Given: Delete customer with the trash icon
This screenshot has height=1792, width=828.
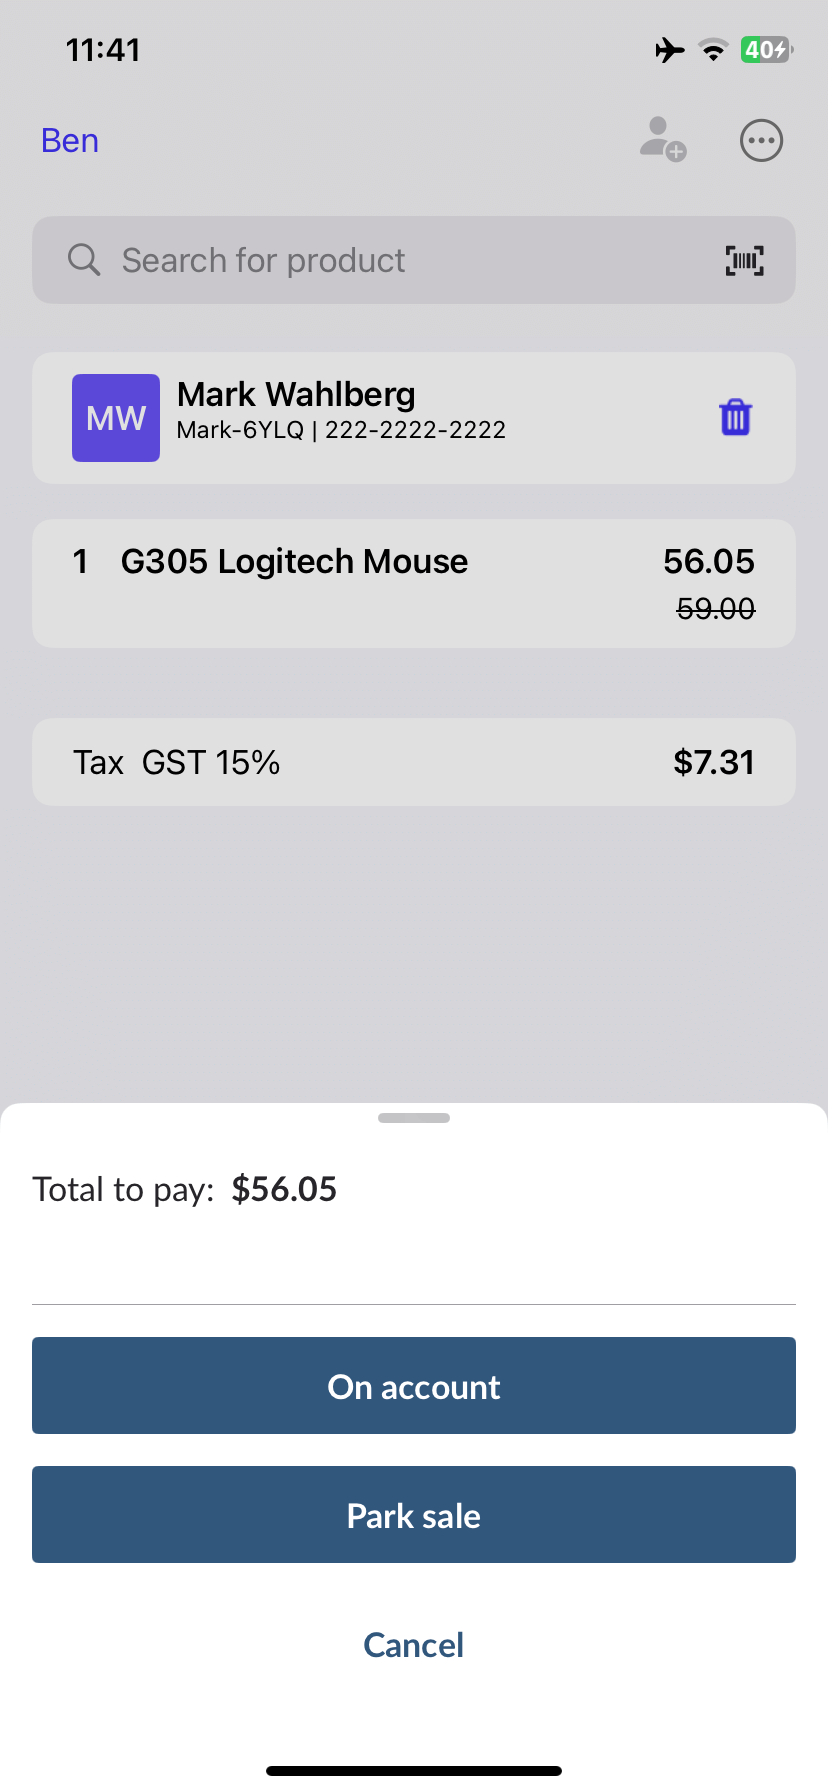Looking at the screenshot, I should (x=735, y=417).
